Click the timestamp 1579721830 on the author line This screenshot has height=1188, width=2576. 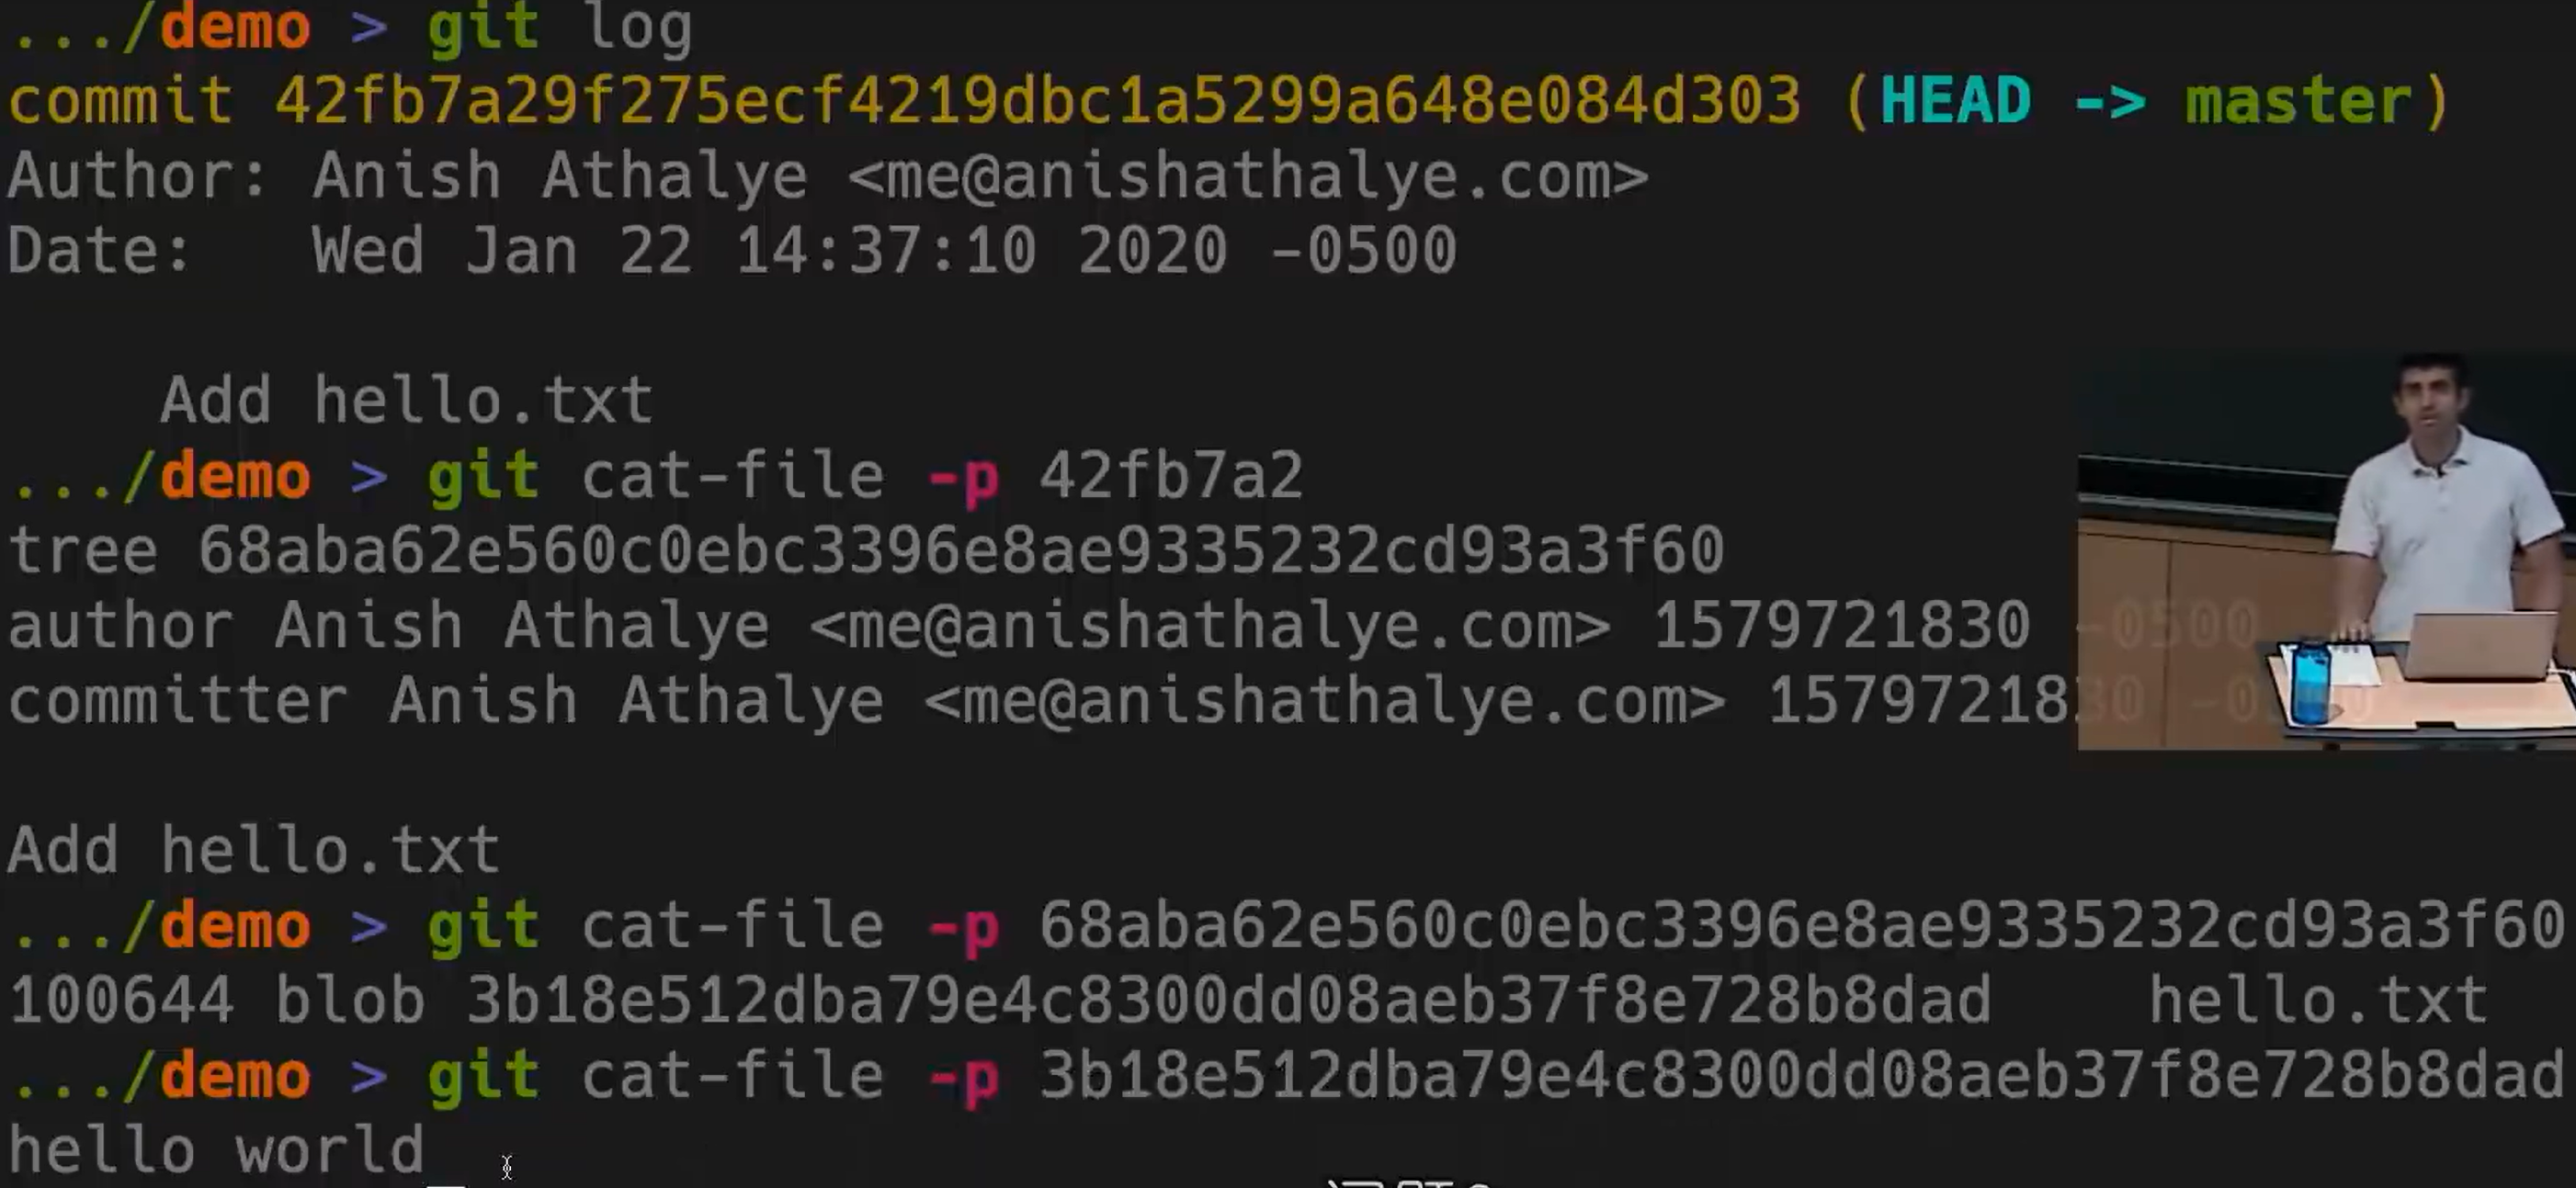1840,625
